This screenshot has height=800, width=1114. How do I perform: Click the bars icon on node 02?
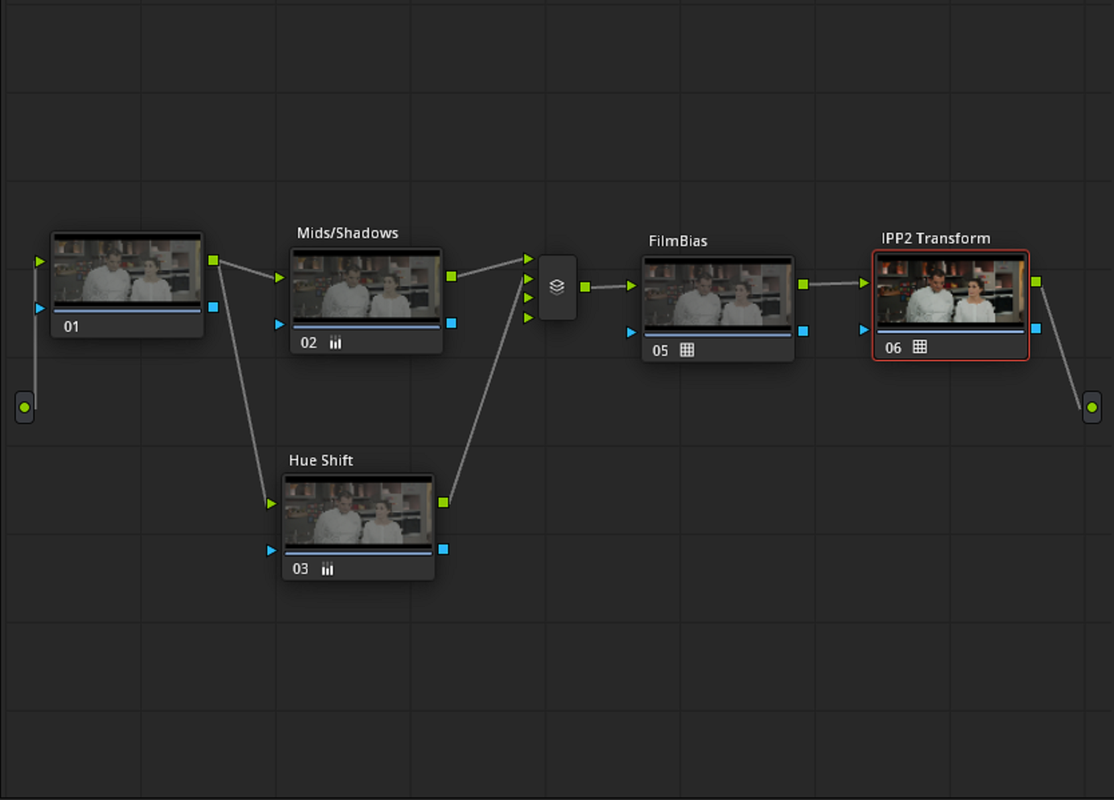[x=335, y=343]
